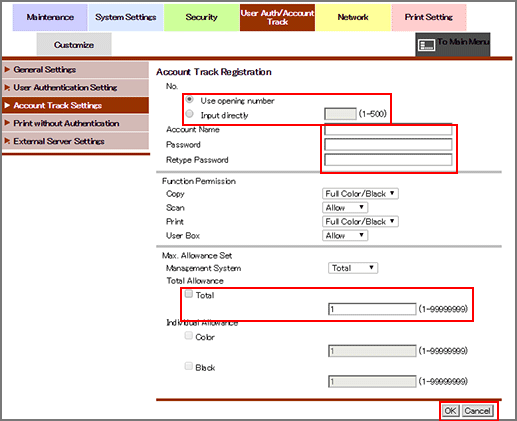Click the arrow icon beside General Settings
Image resolution: width=517 pixels, height=421 pixels.
[x=7, y=70]
